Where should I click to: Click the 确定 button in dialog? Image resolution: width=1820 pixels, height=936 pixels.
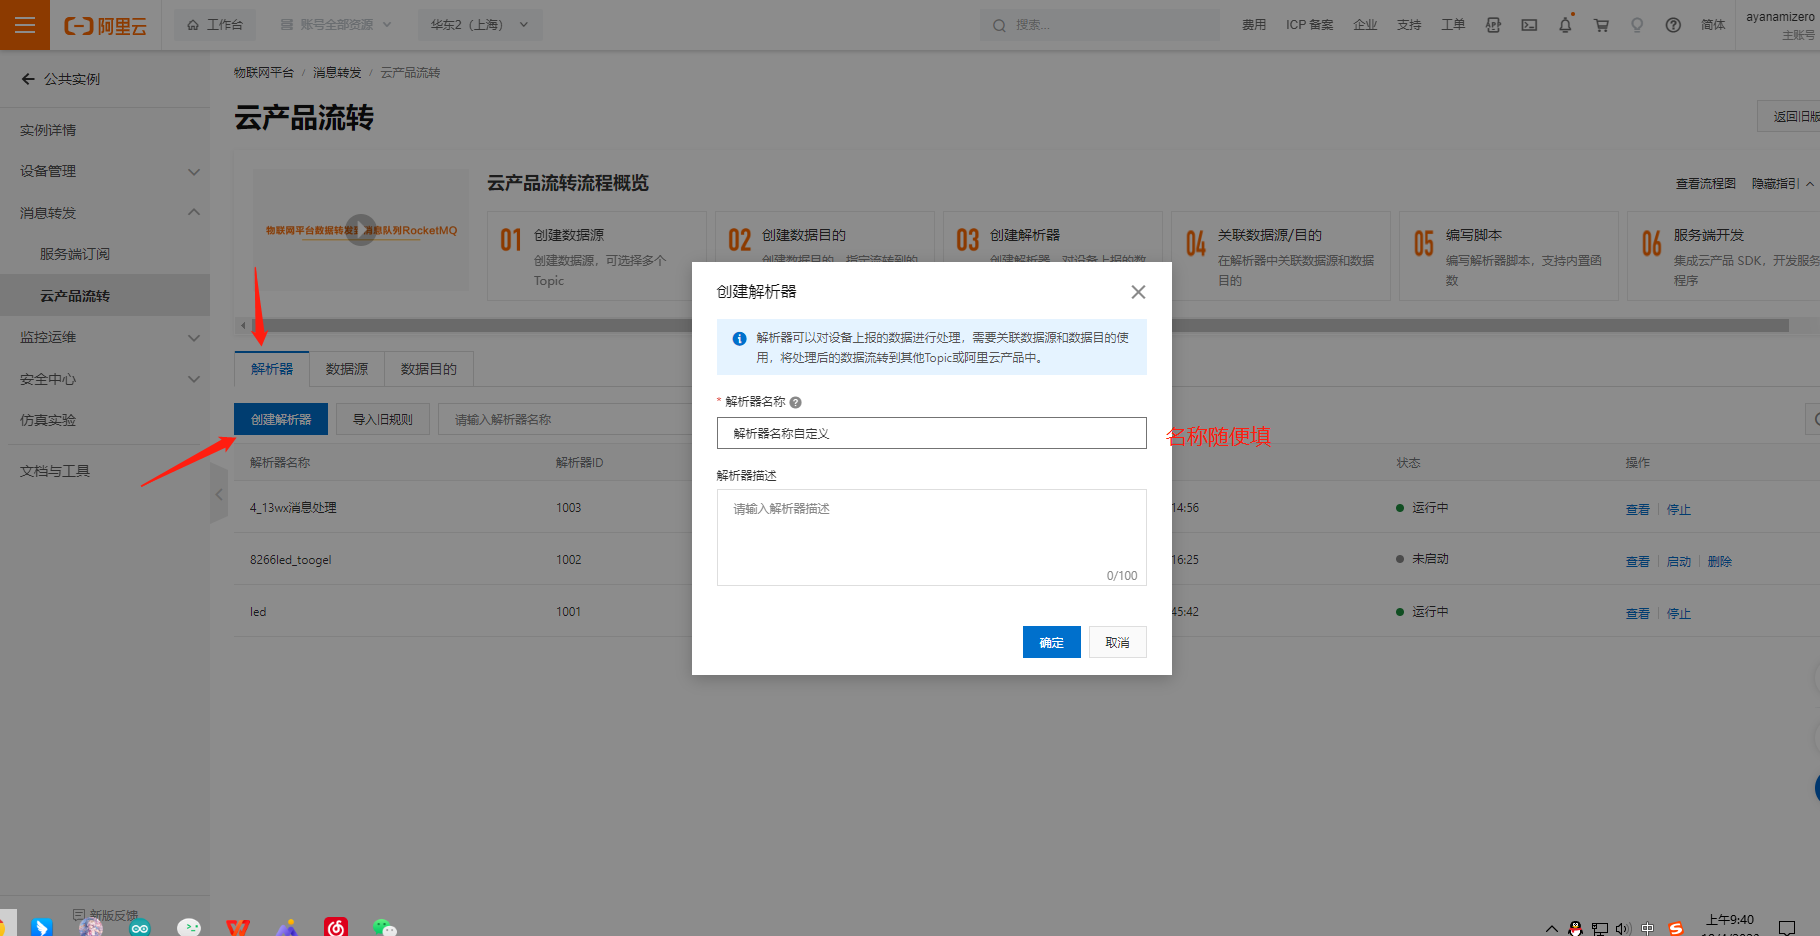click(1051, 642)
